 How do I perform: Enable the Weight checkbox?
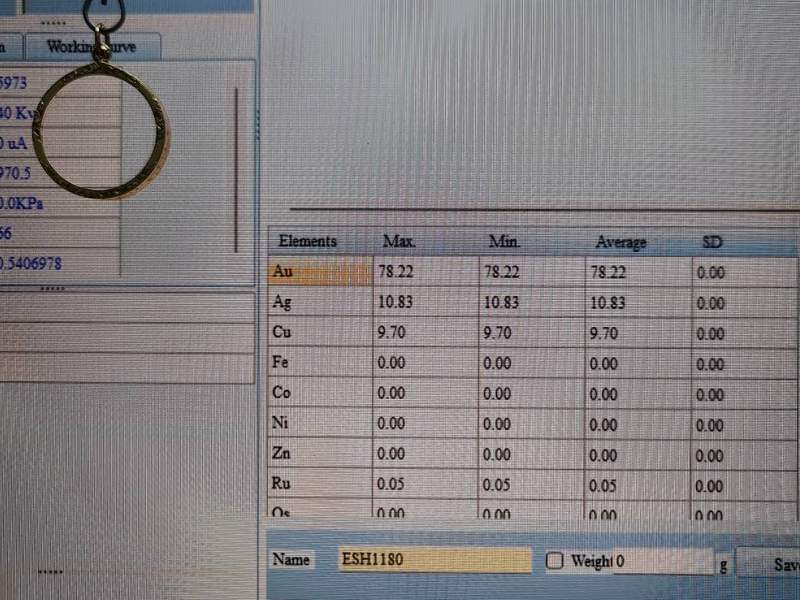pos(555,561)
